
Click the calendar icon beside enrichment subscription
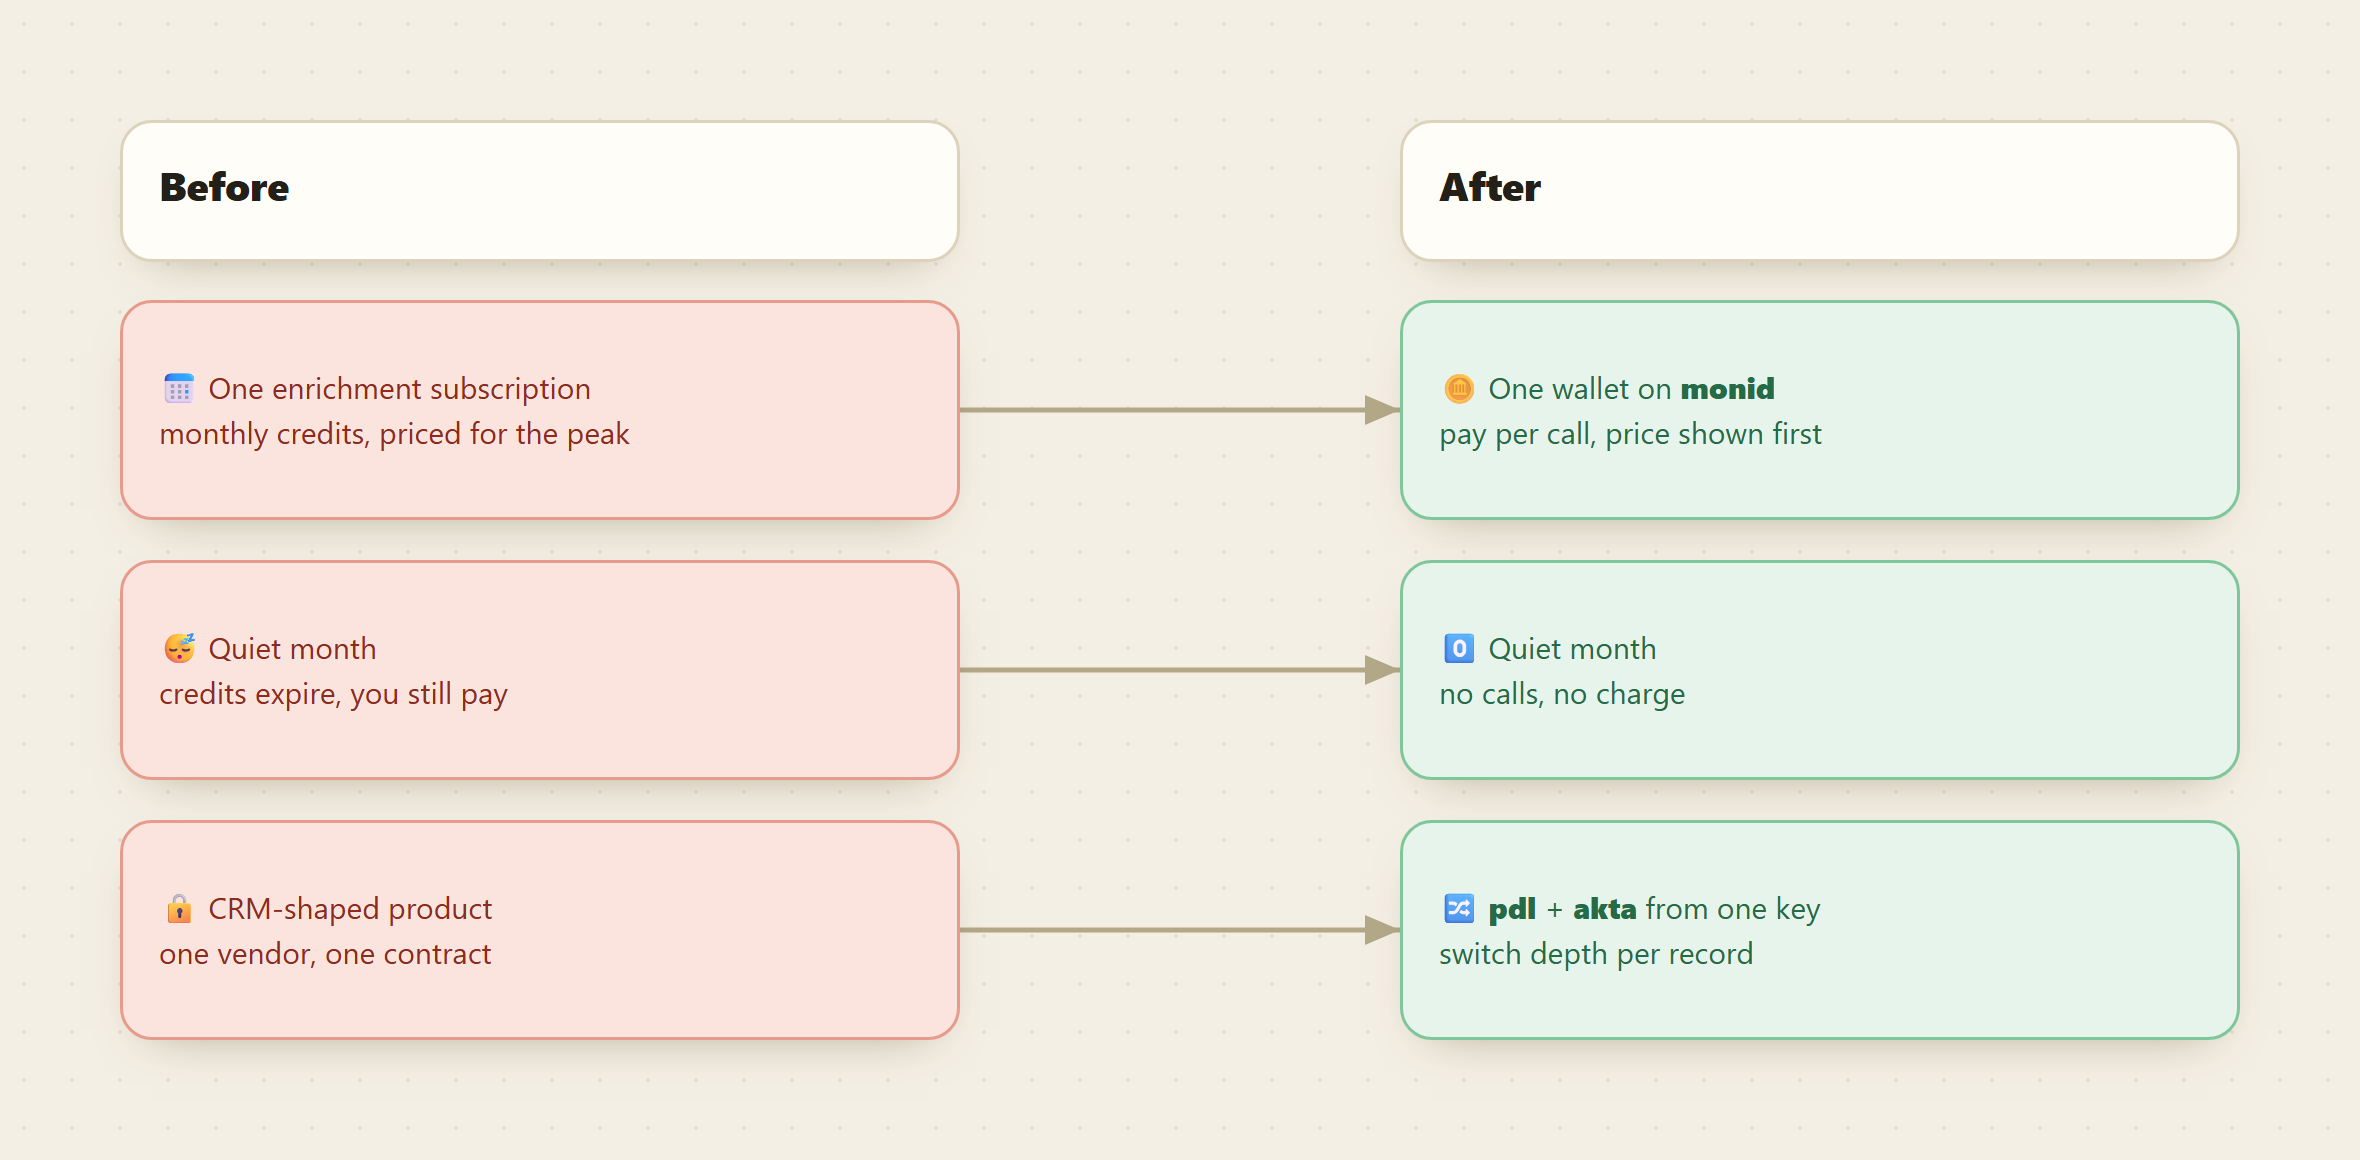coord(179,388)
